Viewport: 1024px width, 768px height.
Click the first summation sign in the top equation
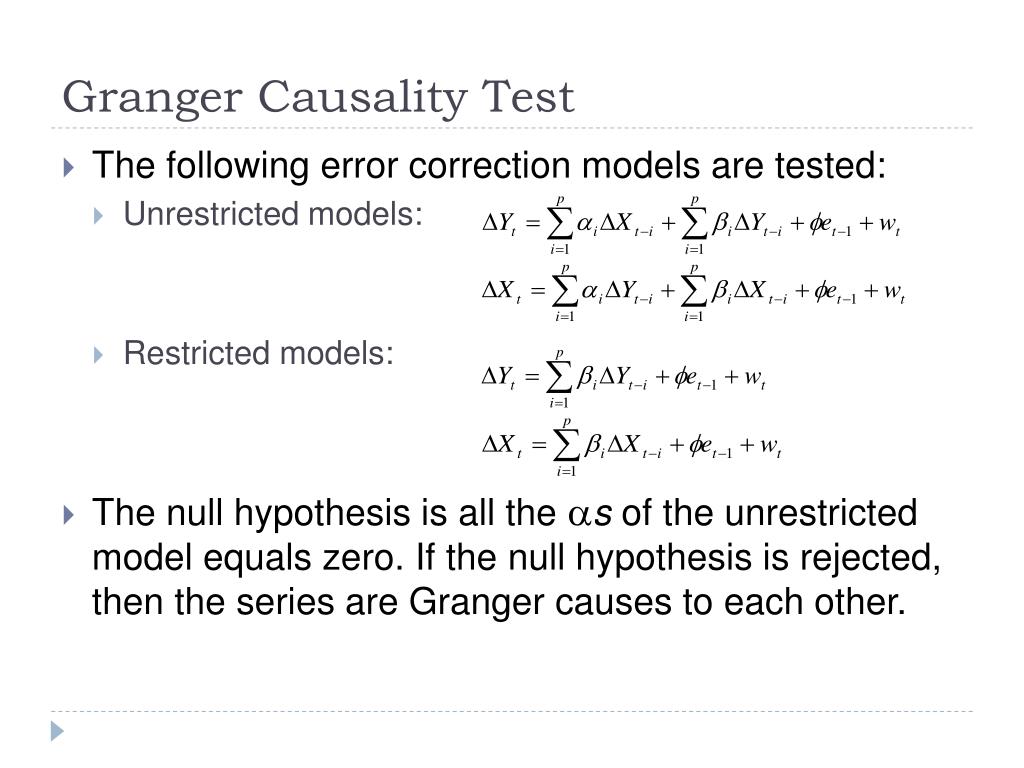tap(560, 225)
